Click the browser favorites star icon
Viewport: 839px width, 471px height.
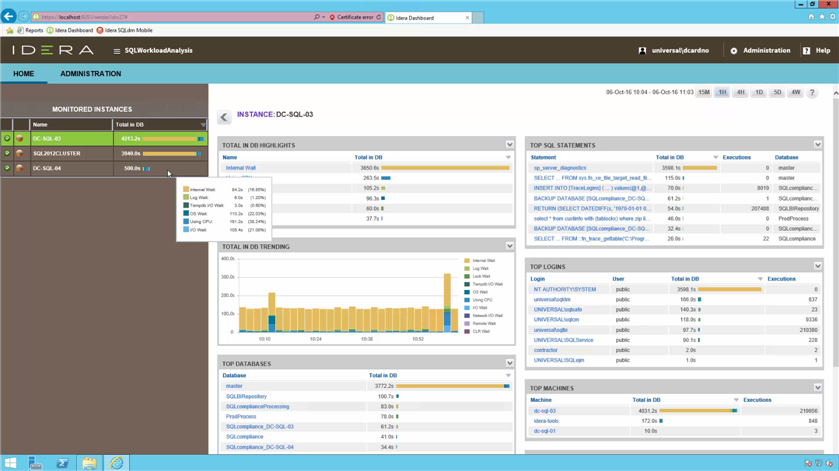pyautogui.click(x=822, y=17)
